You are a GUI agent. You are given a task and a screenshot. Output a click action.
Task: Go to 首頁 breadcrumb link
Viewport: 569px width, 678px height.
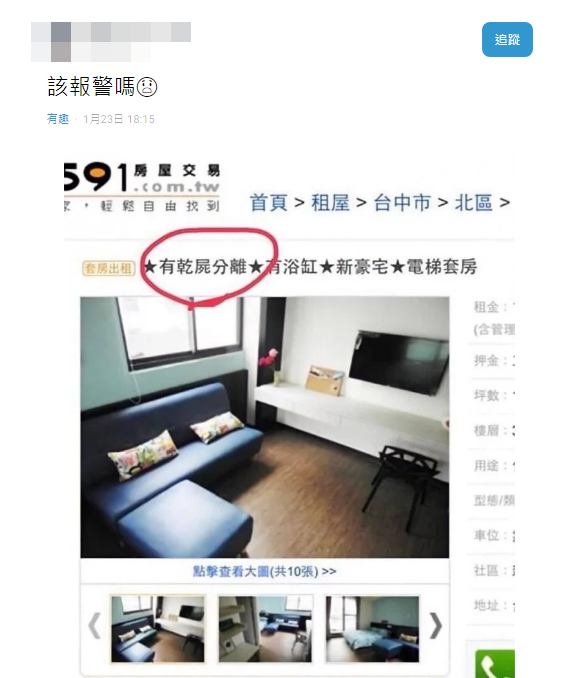pos(269,203)
